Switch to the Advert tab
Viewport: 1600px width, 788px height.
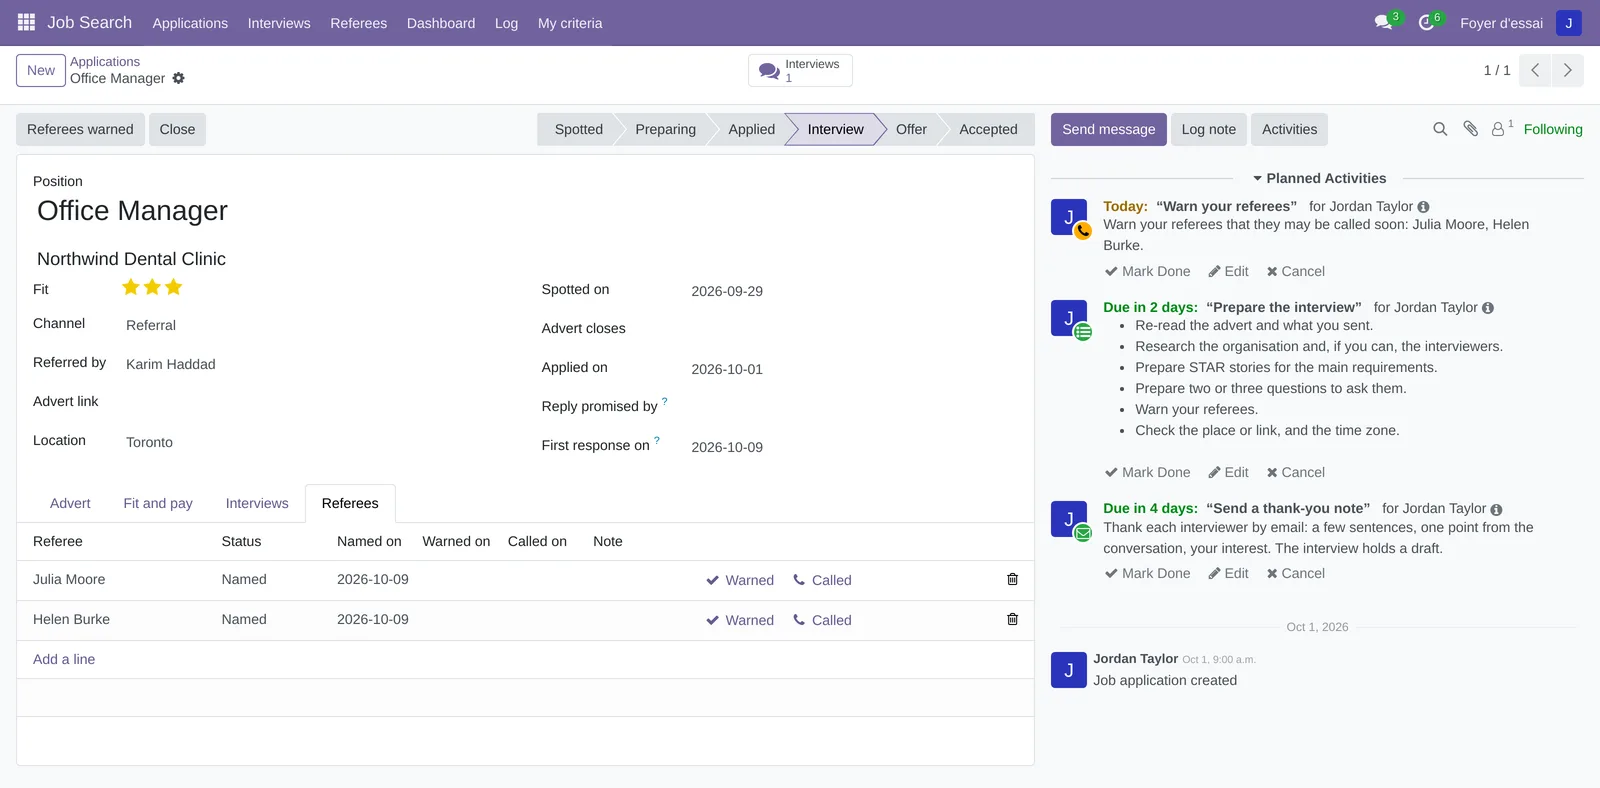coord(70,503)
